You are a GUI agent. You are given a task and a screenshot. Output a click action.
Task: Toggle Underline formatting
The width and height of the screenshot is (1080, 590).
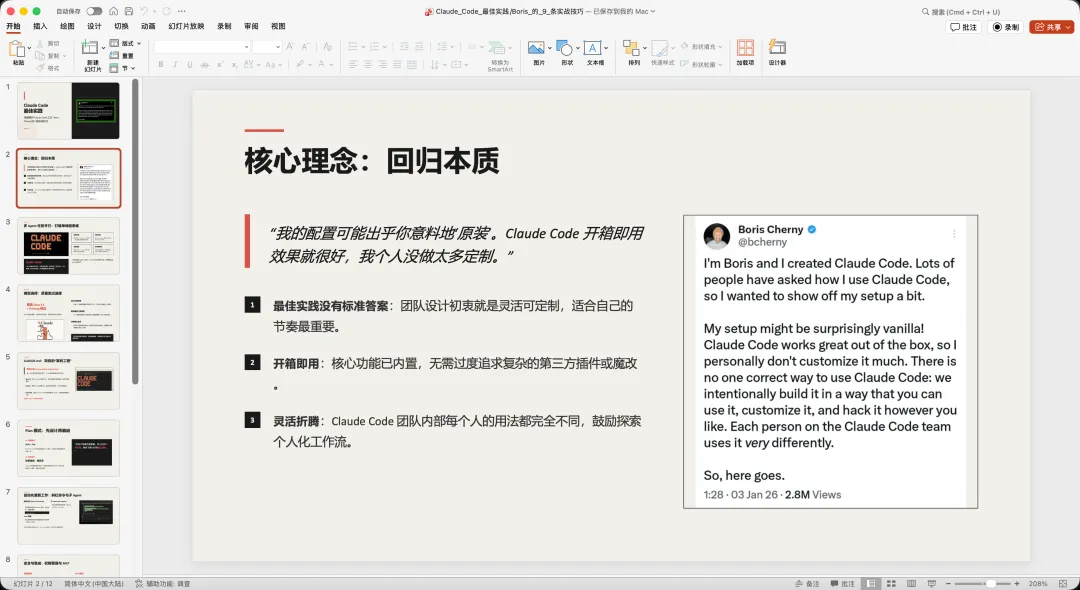click(x=189, y=65)
